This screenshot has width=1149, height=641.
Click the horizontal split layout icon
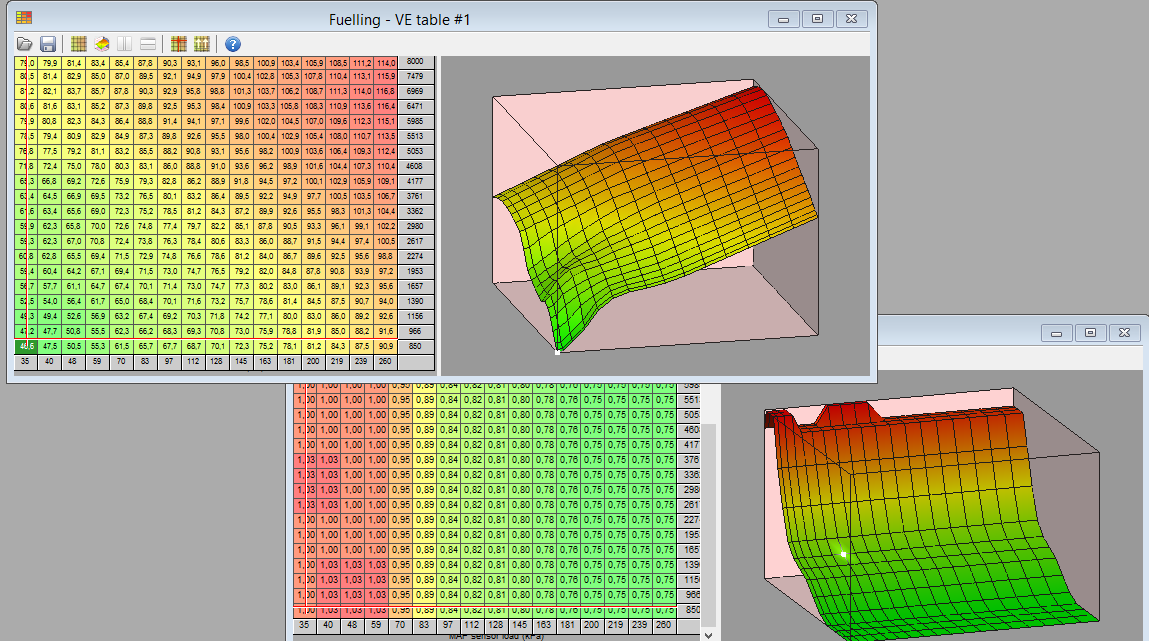click(147, 44)
